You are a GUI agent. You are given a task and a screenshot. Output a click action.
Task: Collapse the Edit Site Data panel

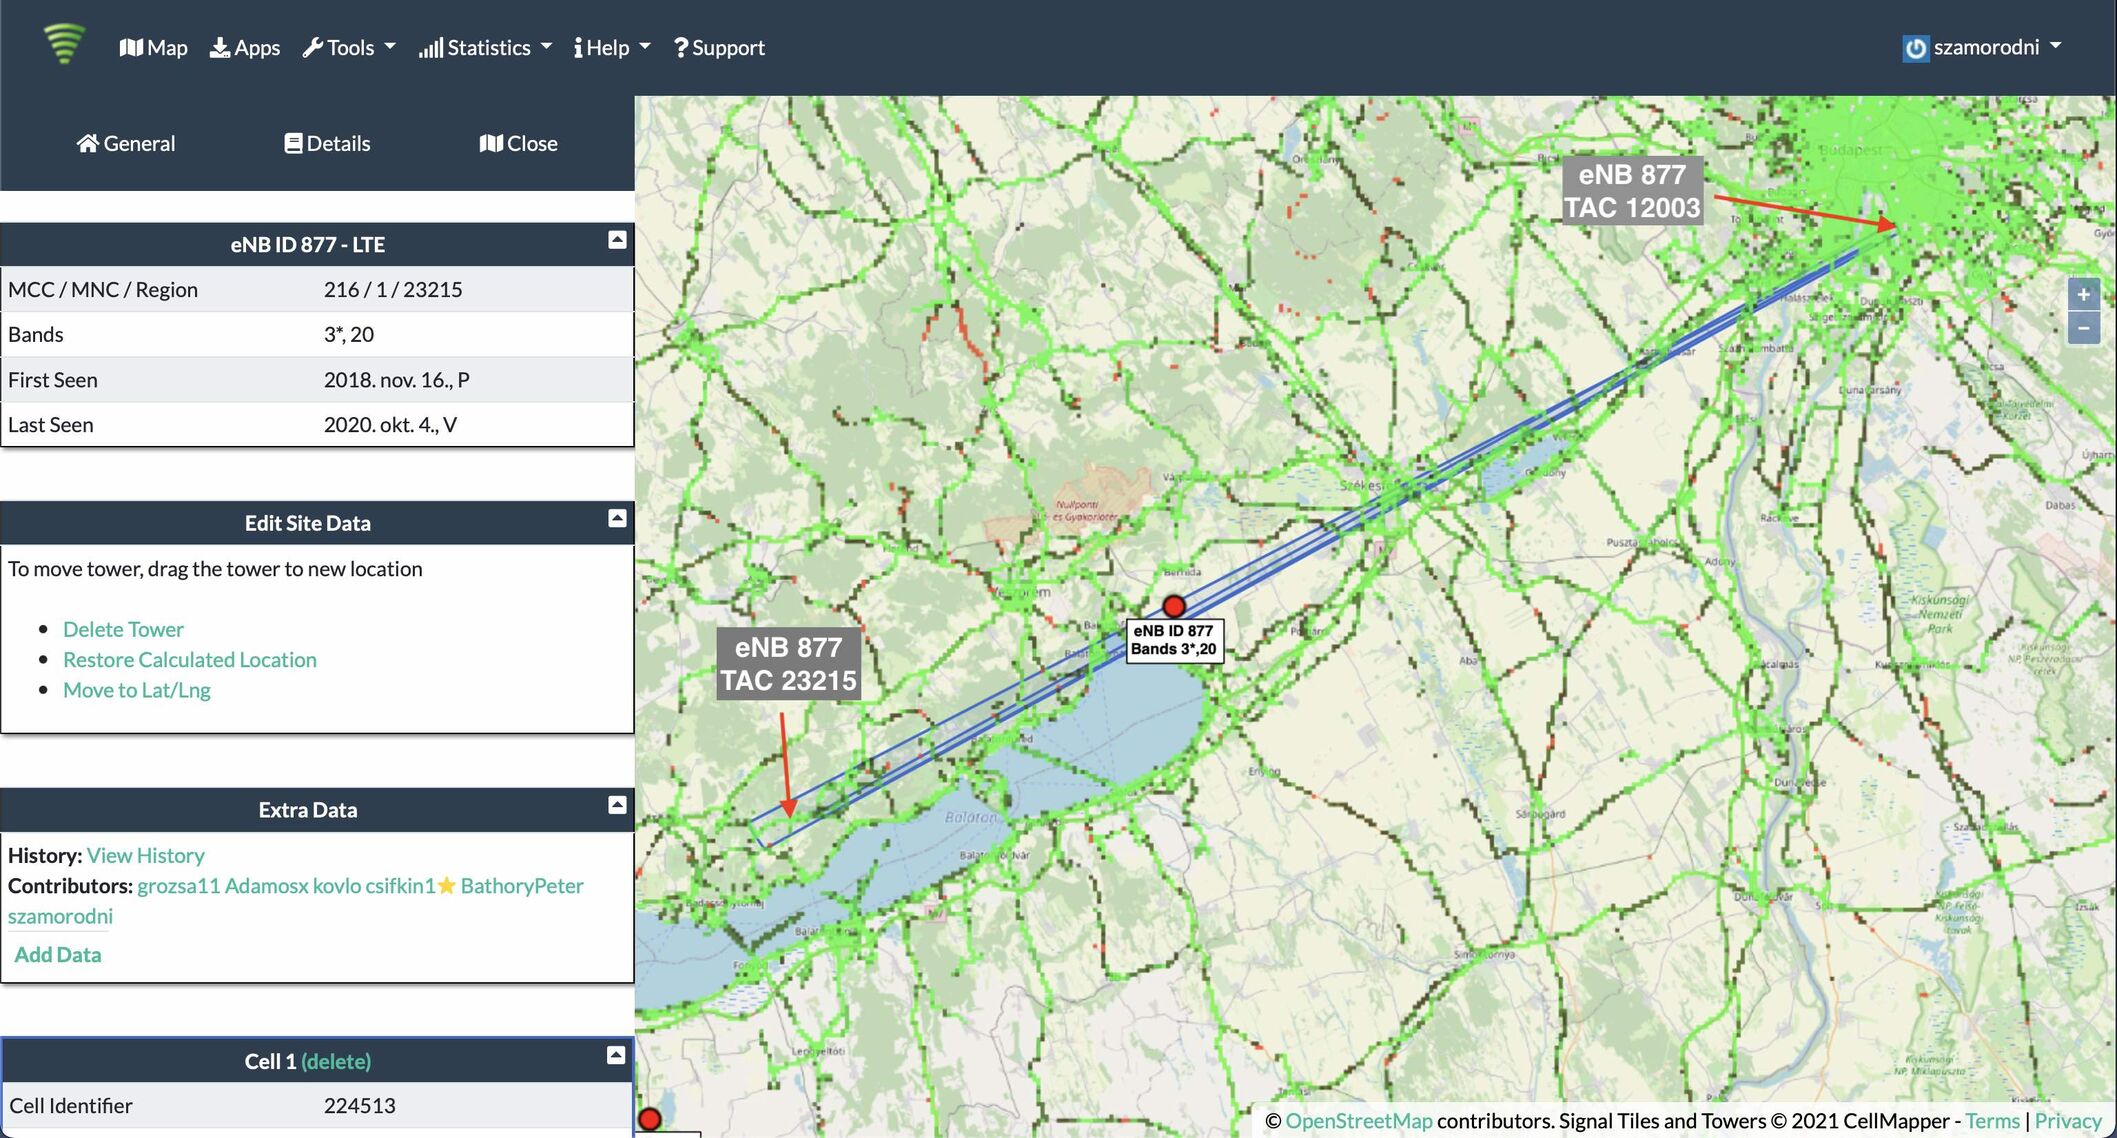point(617,518)
